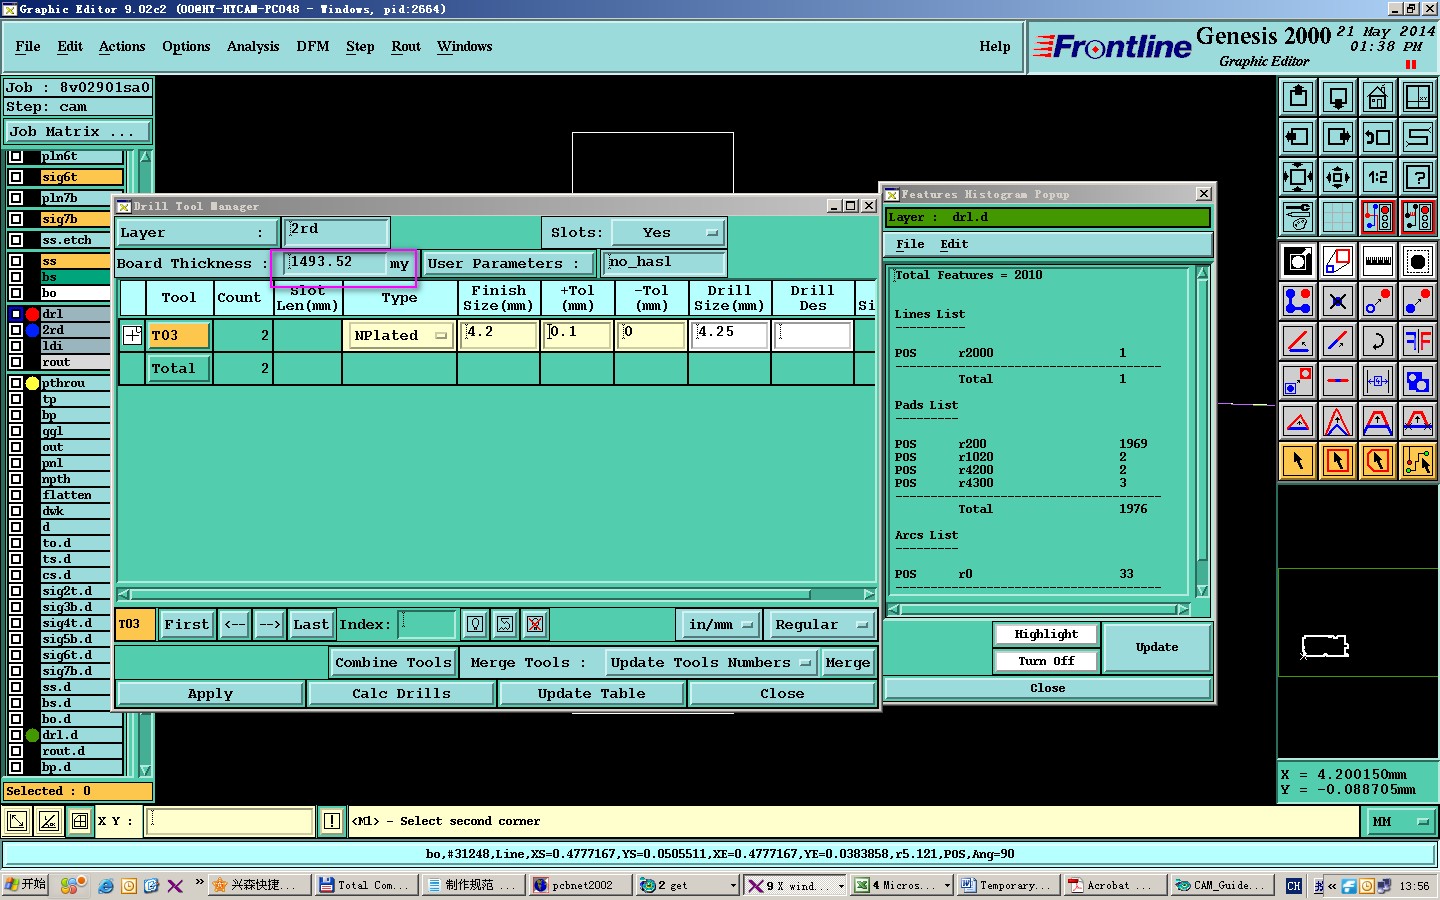Click the bulb icon next to Index field

click(475, 624)
